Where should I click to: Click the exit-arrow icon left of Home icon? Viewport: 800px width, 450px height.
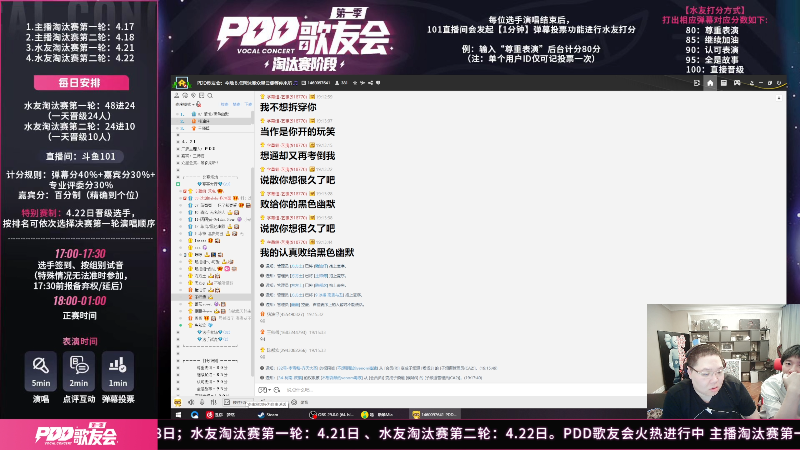[696, 83]
